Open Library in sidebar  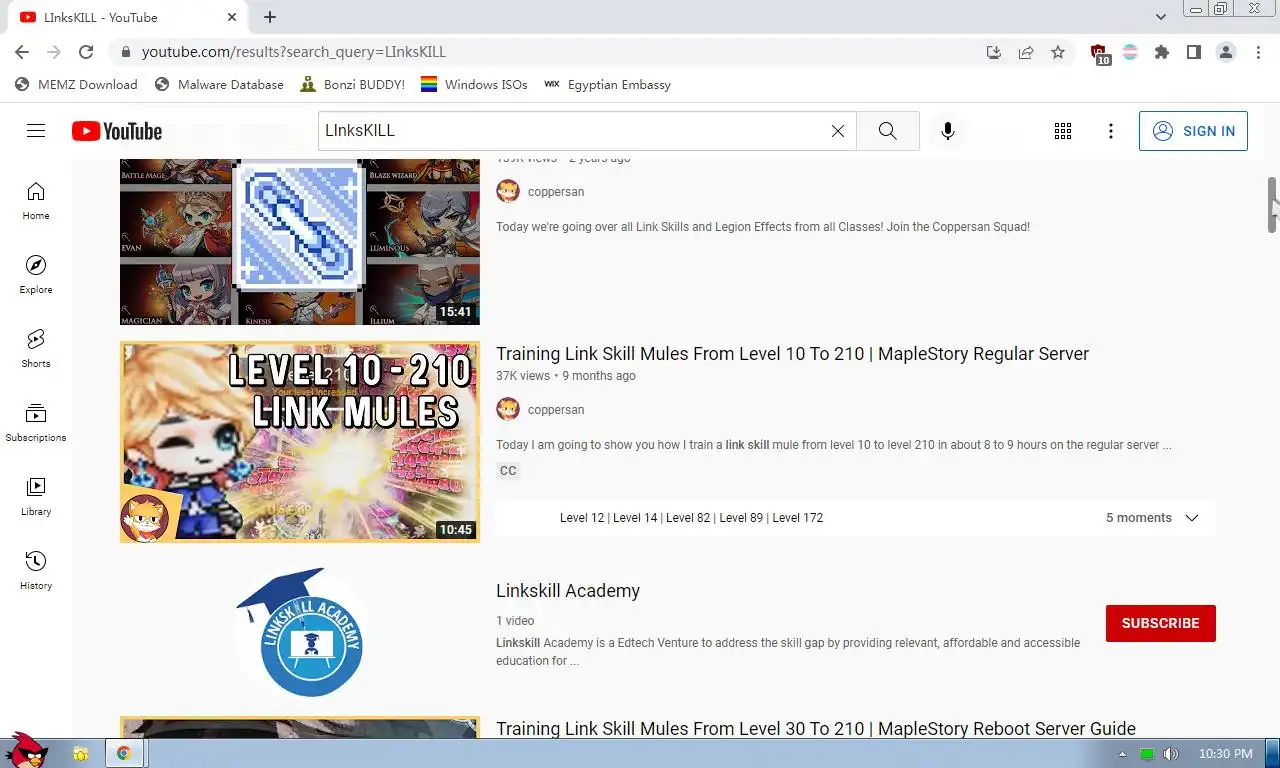pos(36,497)
